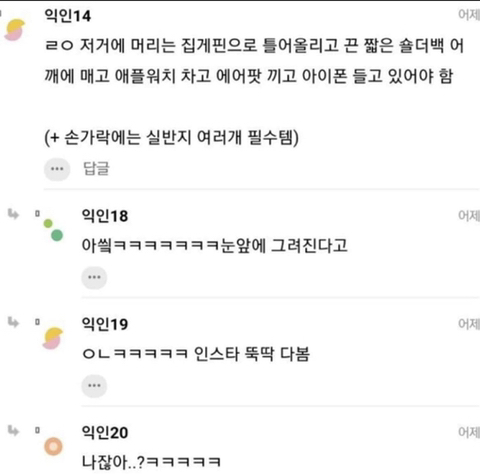Click 어제 timestamp on 익인19 reply
This screenshot has height=474, width=480.
click(469, 324)
